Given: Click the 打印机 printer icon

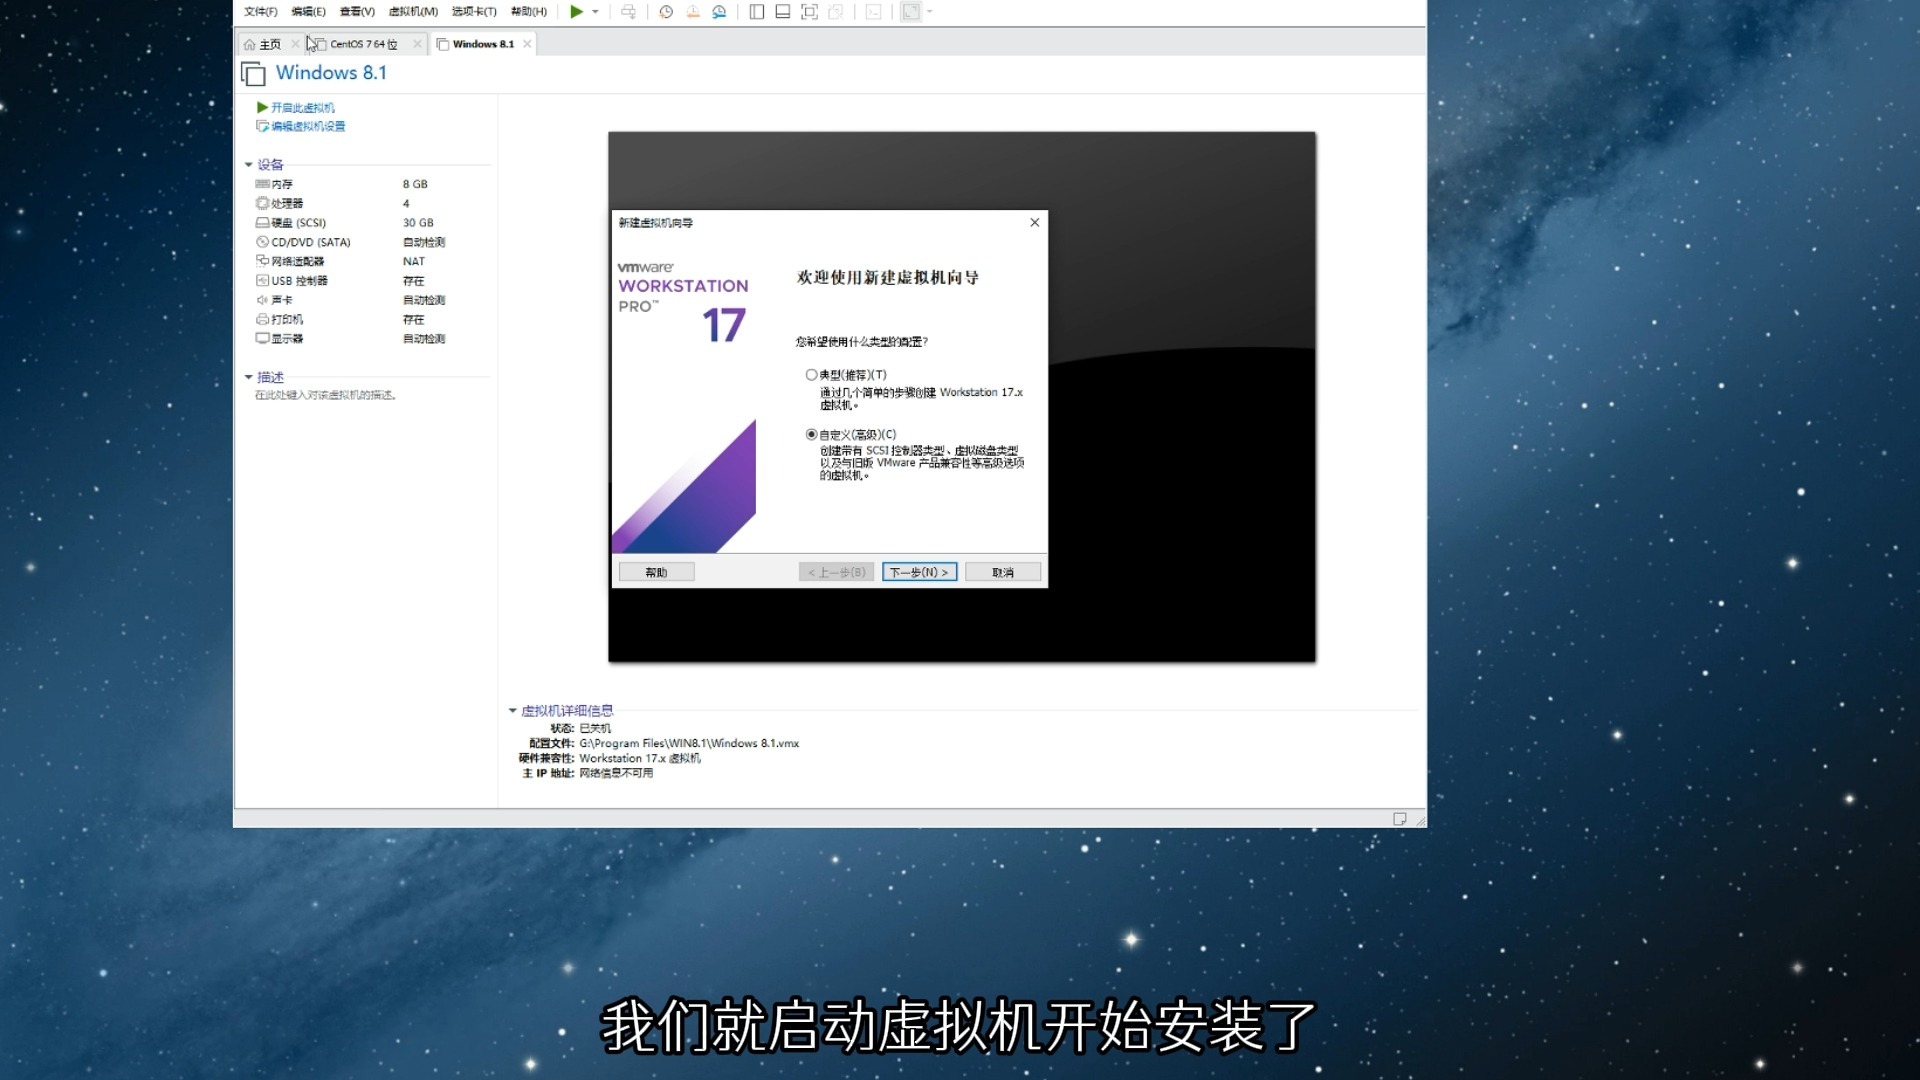Looking at the screenshot, I should (262, 319).
